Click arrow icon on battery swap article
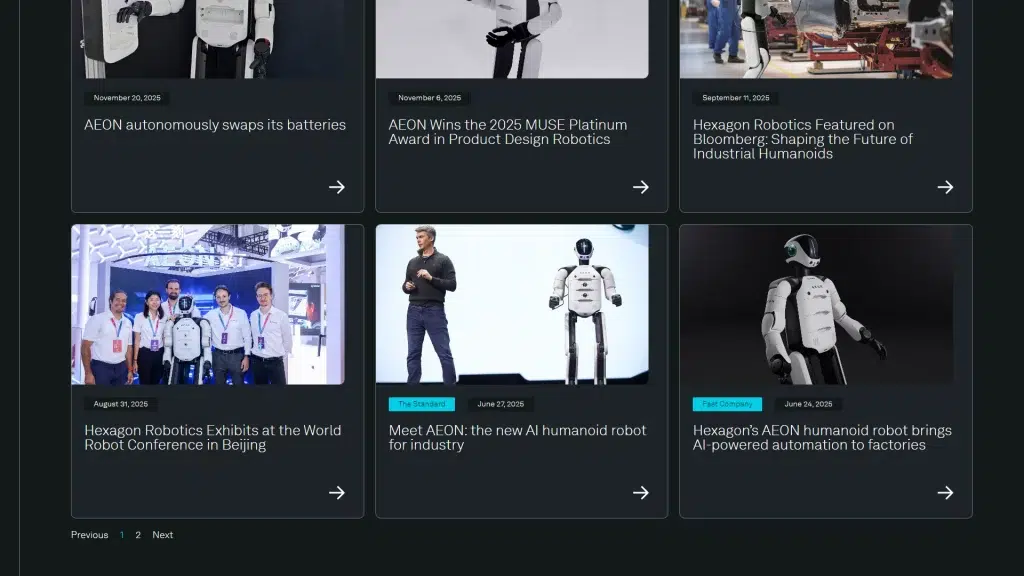The image size is (1024, 576). [337, 187]
